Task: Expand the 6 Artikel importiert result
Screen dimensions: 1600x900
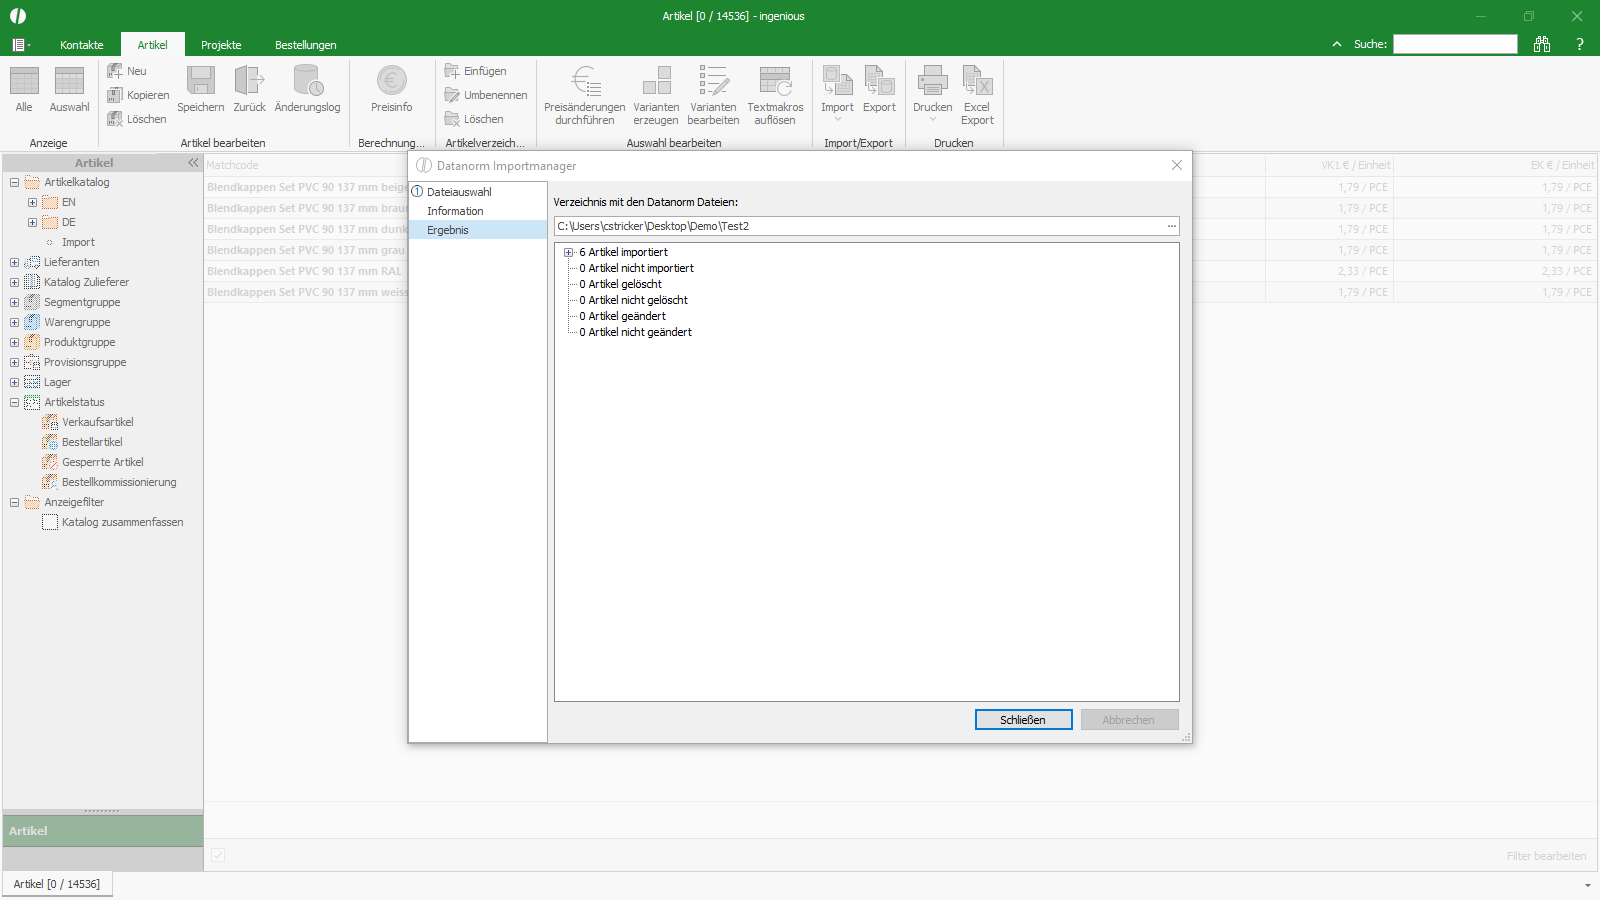Action: (568, 252)
